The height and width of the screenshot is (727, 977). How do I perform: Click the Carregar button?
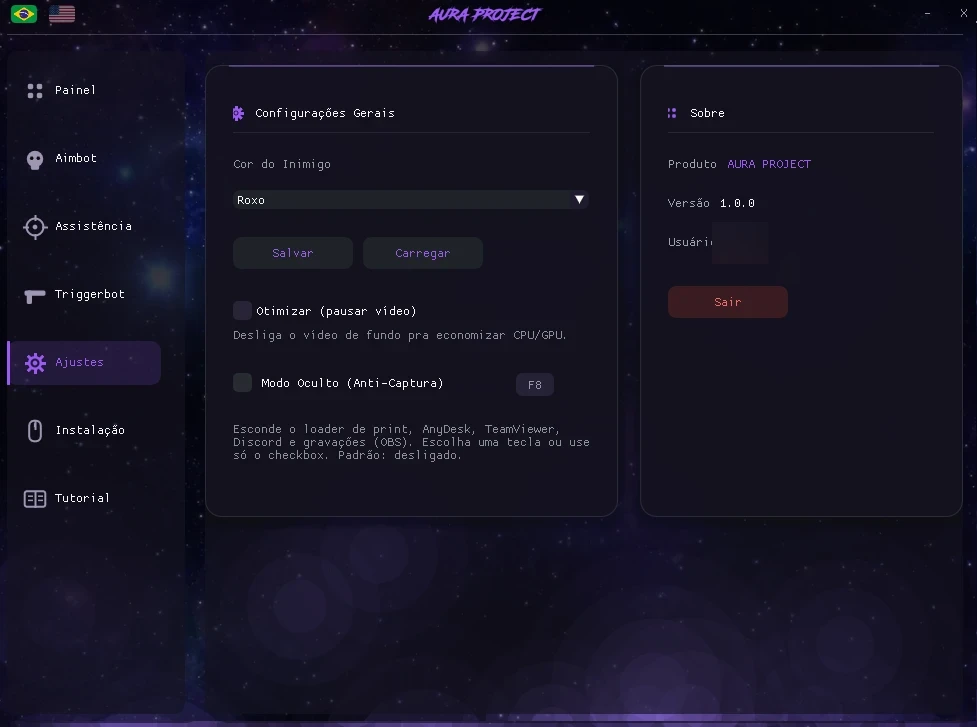pos(422,253)
